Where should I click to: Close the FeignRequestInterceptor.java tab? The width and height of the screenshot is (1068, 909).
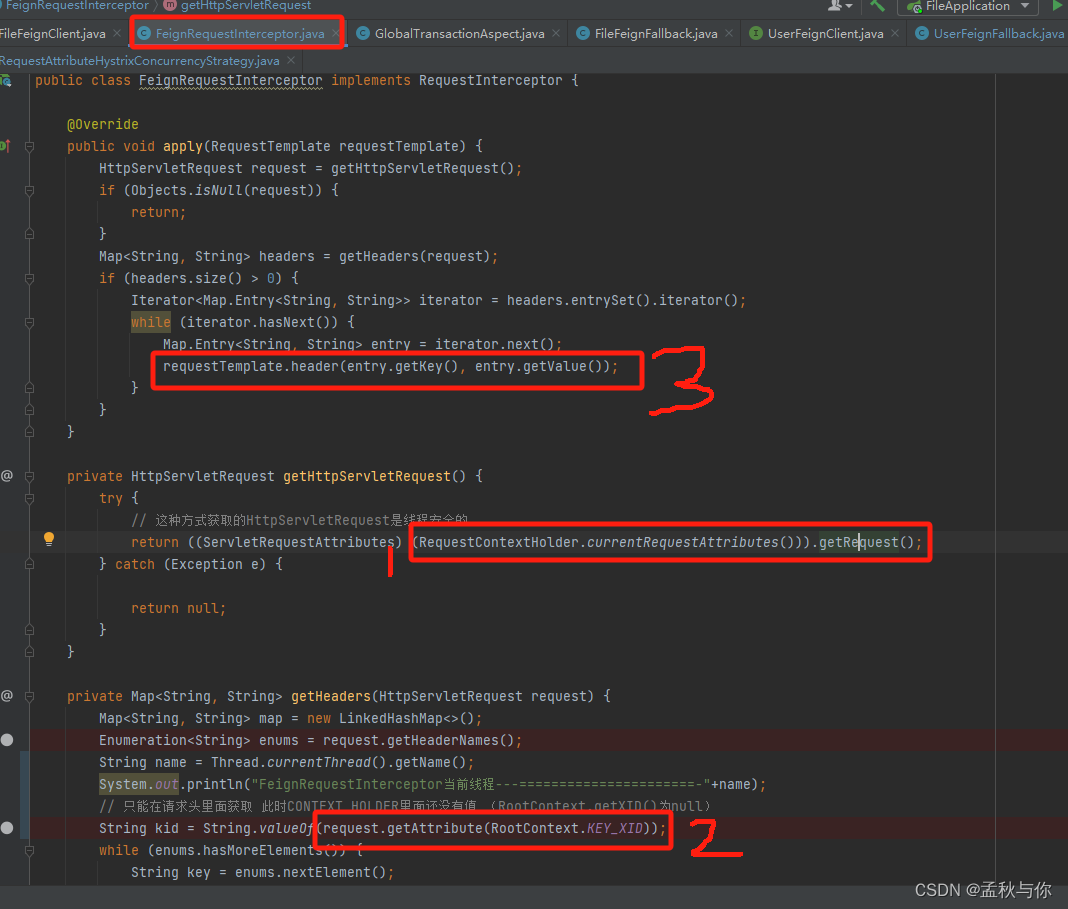[336, 33]
